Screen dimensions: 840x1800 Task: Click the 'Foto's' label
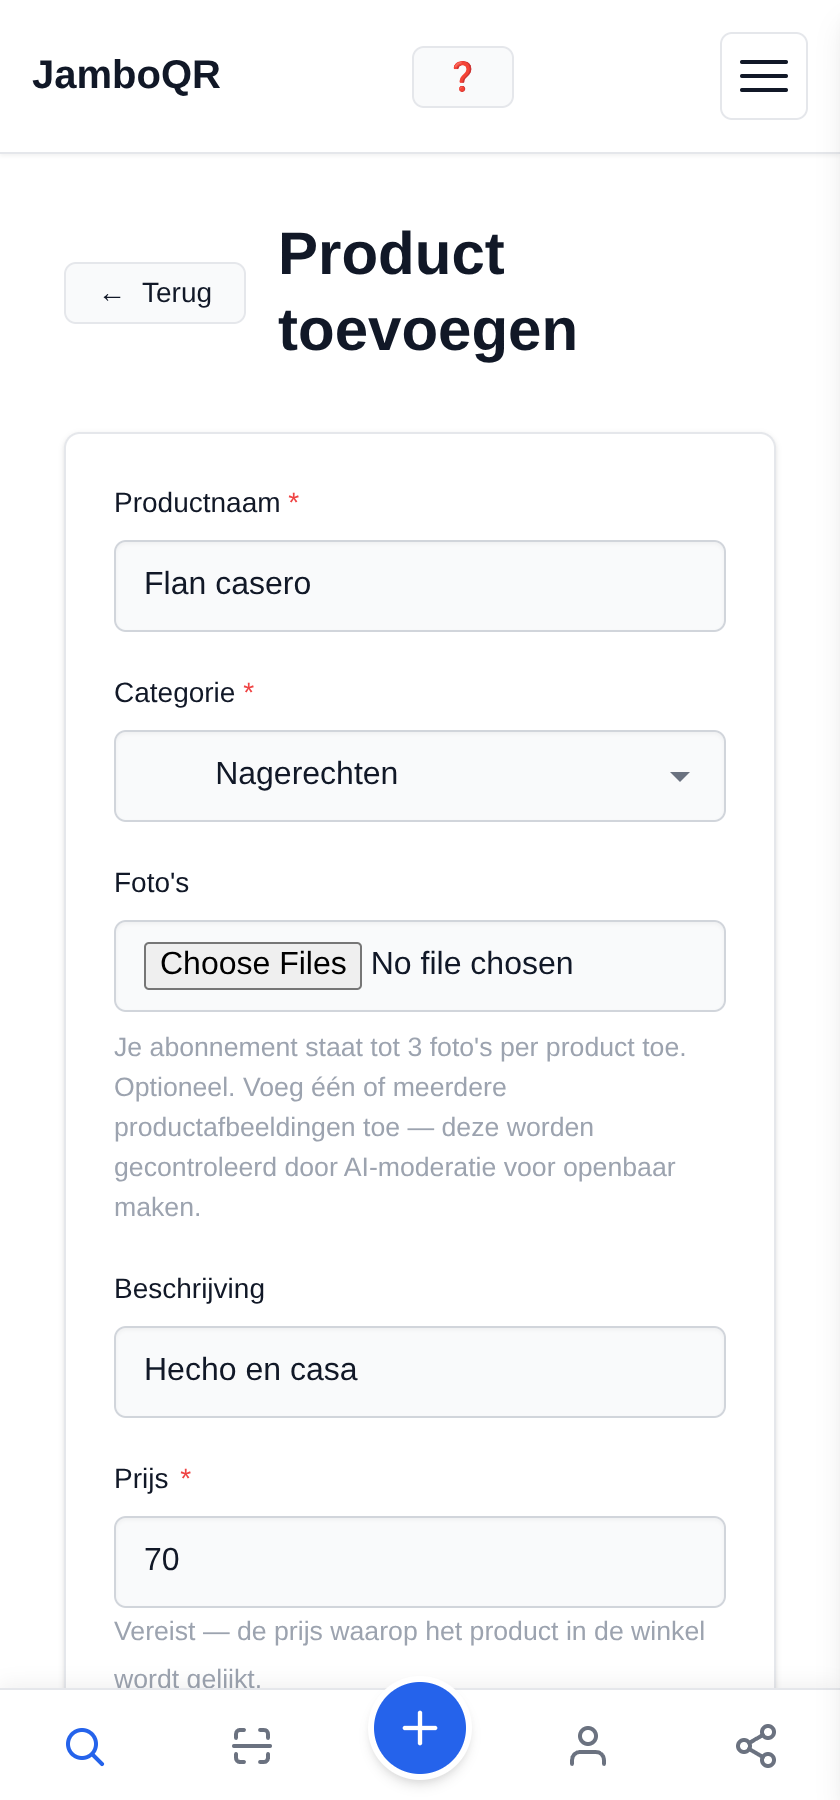tap(152, 883)
